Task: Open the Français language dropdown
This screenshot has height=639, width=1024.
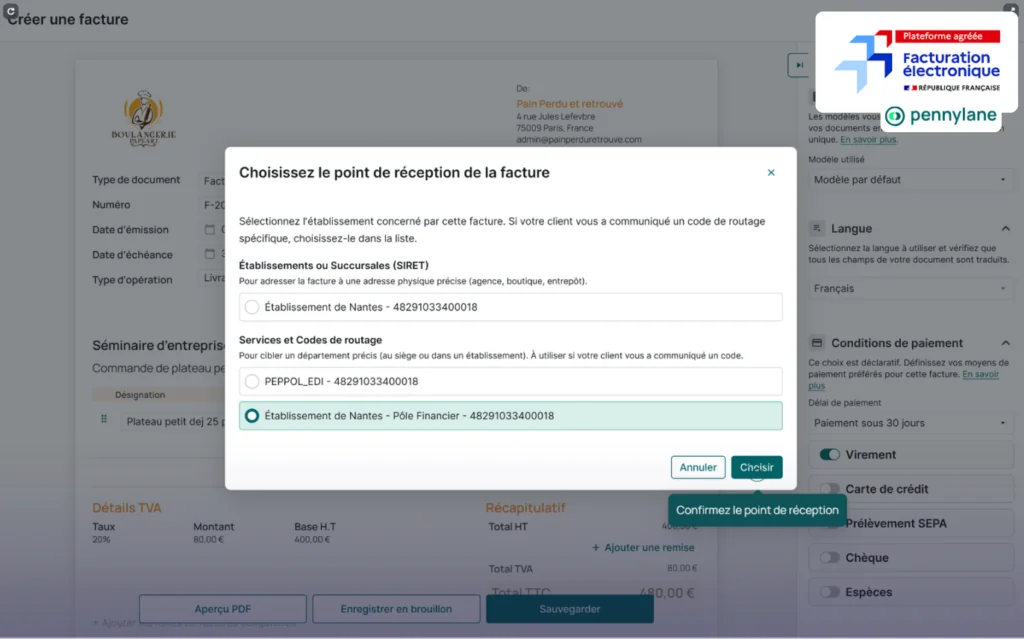Action: (910, 288)
